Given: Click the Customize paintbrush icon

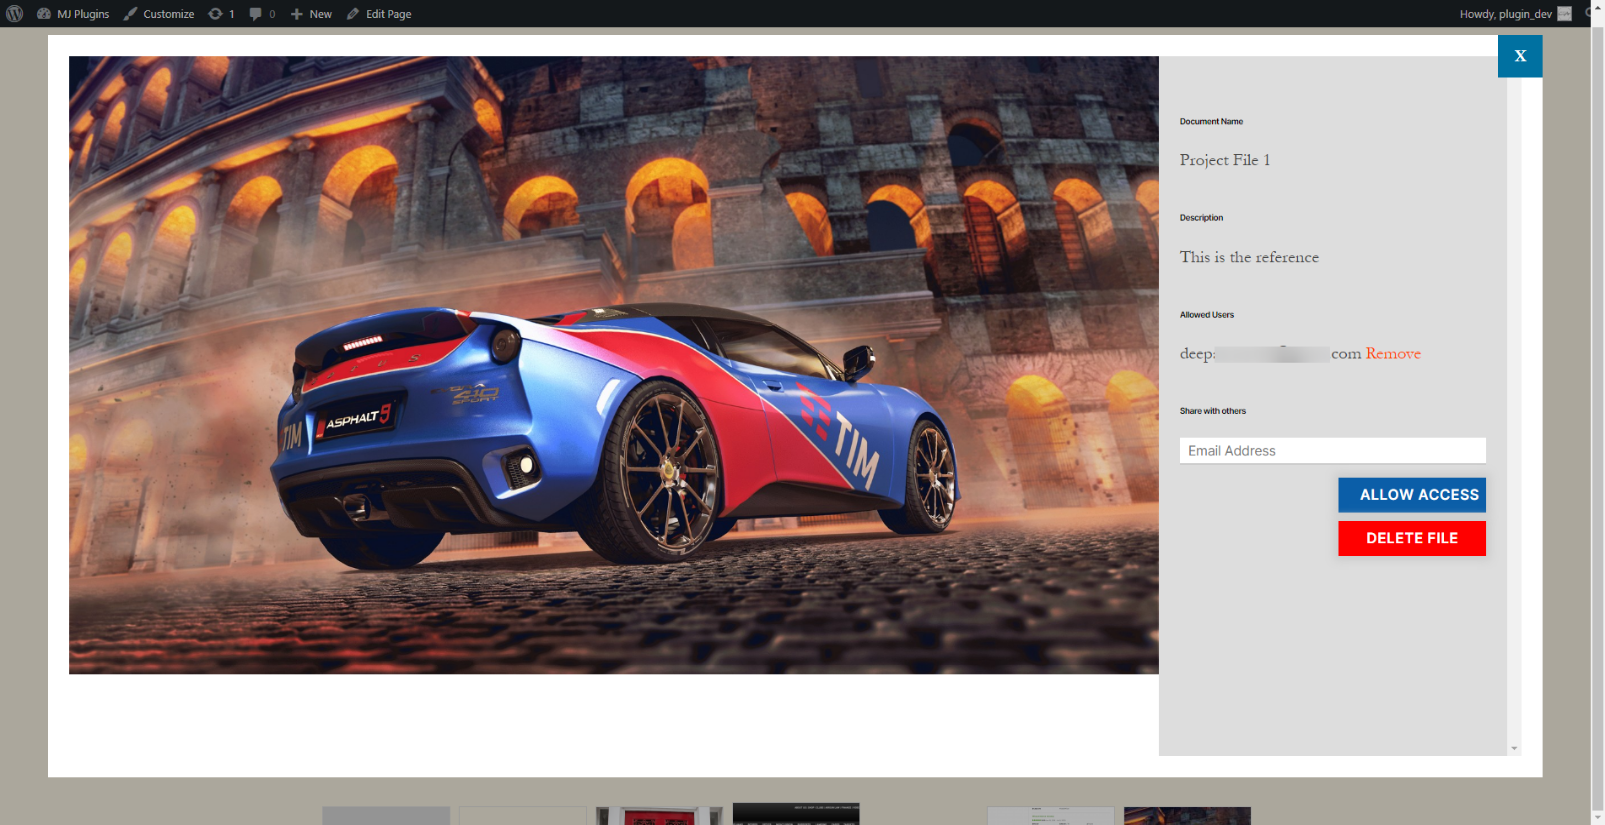Looking at the screenshot, I should 130,14.
